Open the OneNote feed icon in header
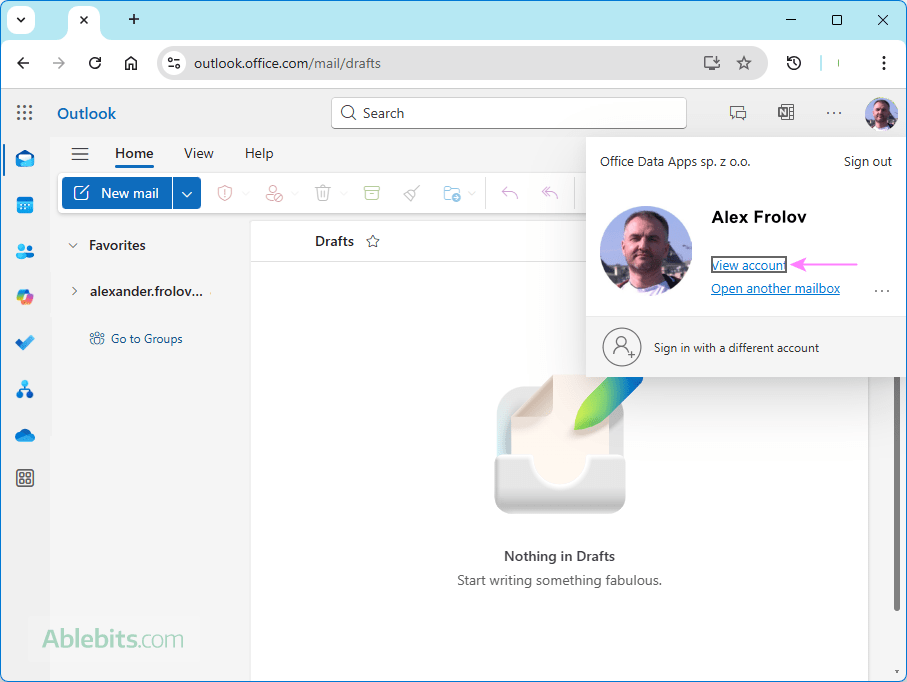Image resolution: width=907 pixels, height=682 pixels. pyautogui.click(x=786, y=112)
